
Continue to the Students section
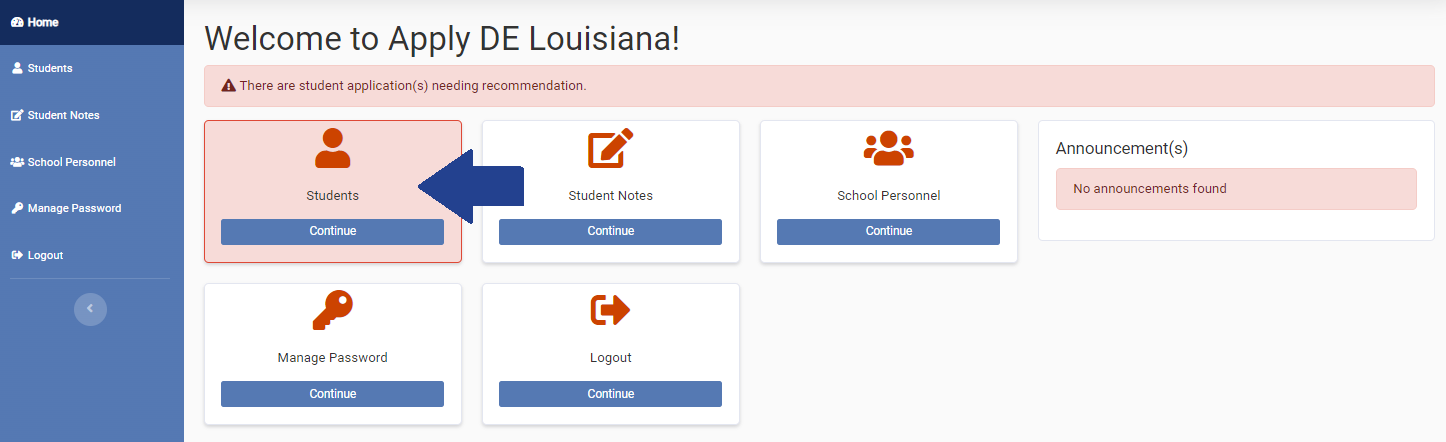pos(332,231)
